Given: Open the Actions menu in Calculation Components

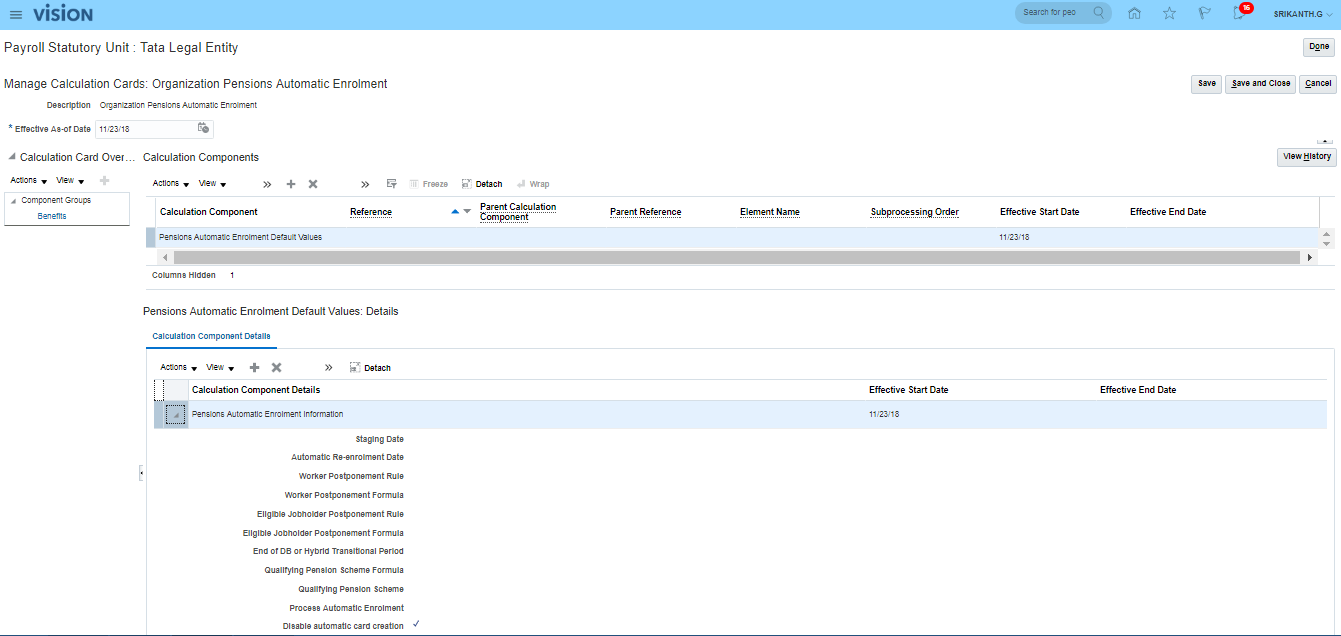Looking at the screenshot, I should pos(170,184).
